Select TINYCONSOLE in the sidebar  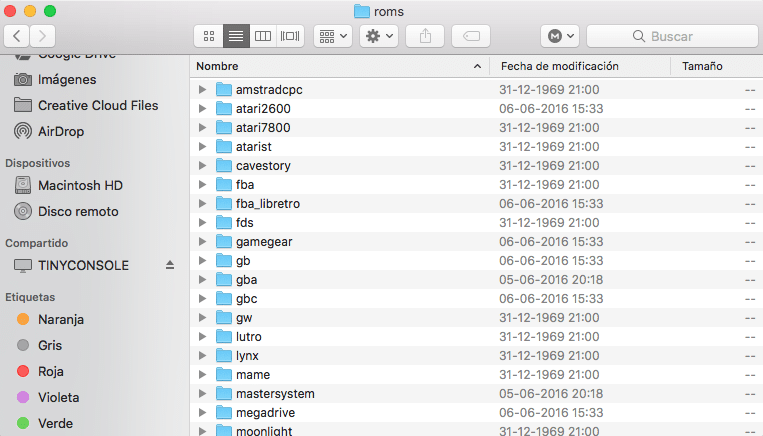coord(72,265)
